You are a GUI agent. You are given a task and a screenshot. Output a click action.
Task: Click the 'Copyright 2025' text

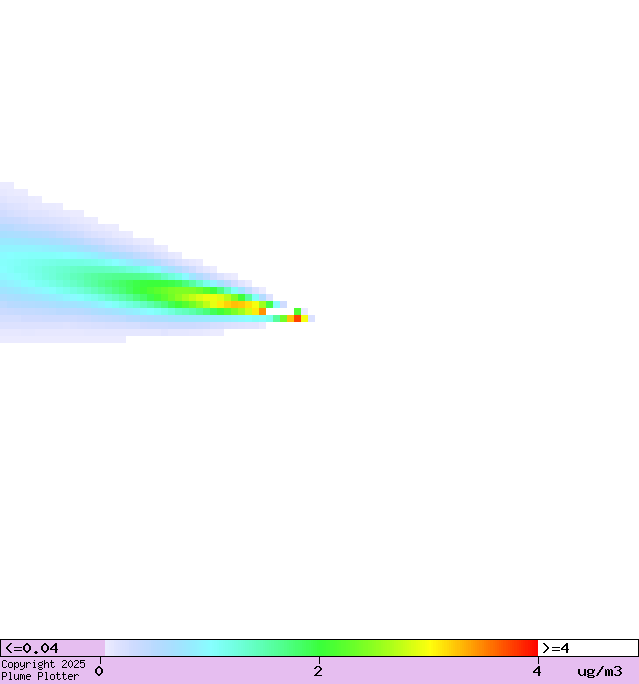click(43, 664)
